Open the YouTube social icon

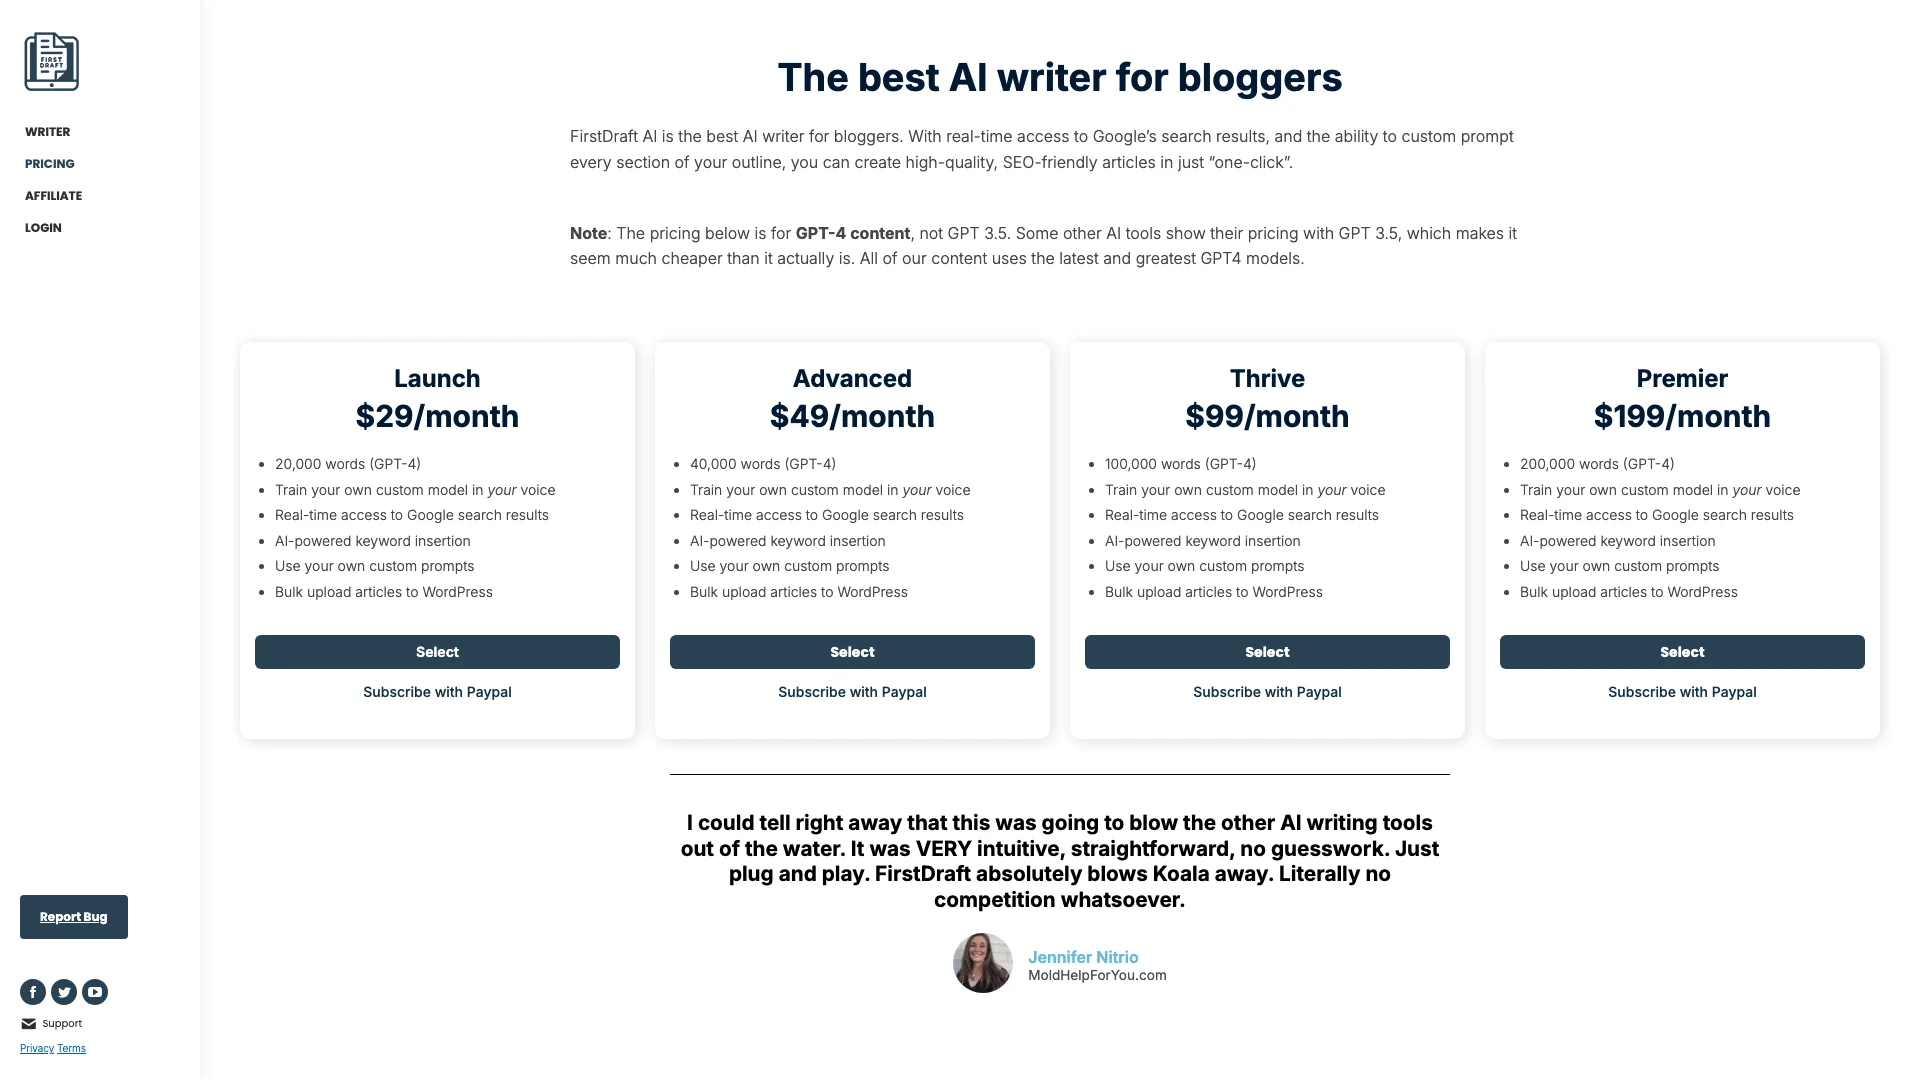94,992
